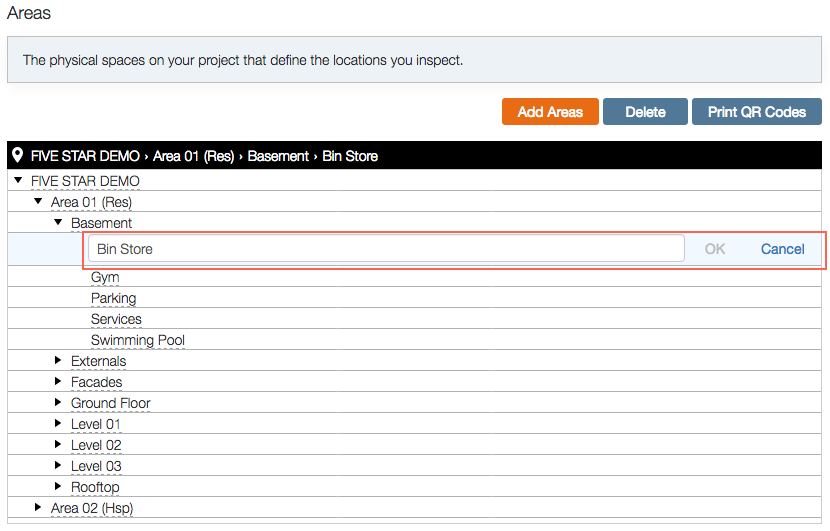Expand the Ground Floor node
Image resolution: width=830 pixels, height=531 pixels.
click(58, 402)
